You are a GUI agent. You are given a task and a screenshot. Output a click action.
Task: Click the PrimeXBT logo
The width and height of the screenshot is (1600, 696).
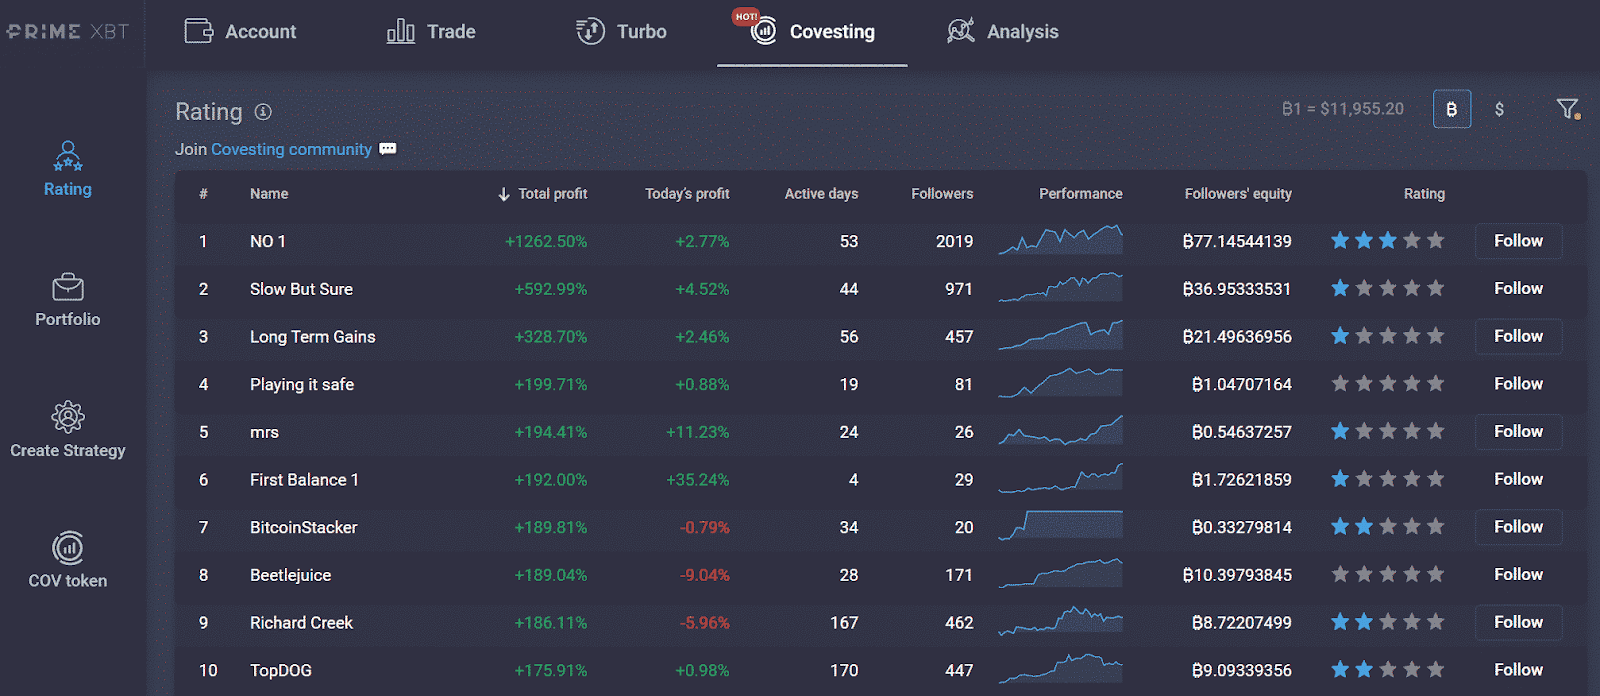68,32
